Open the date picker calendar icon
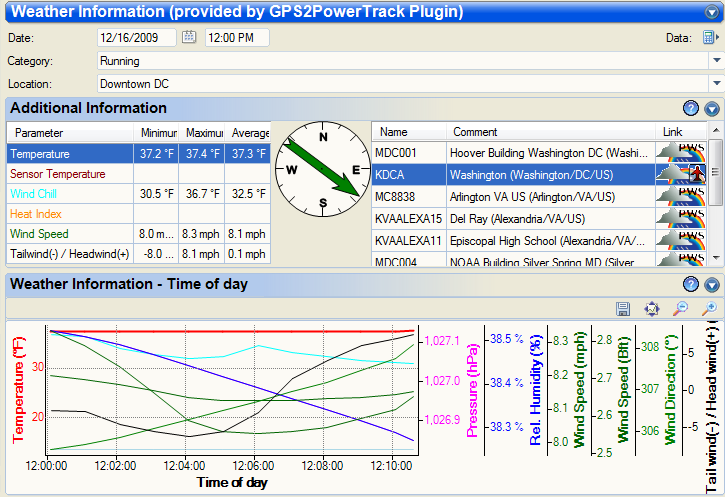The image size is (725, 497). click(x=189, y=37)
